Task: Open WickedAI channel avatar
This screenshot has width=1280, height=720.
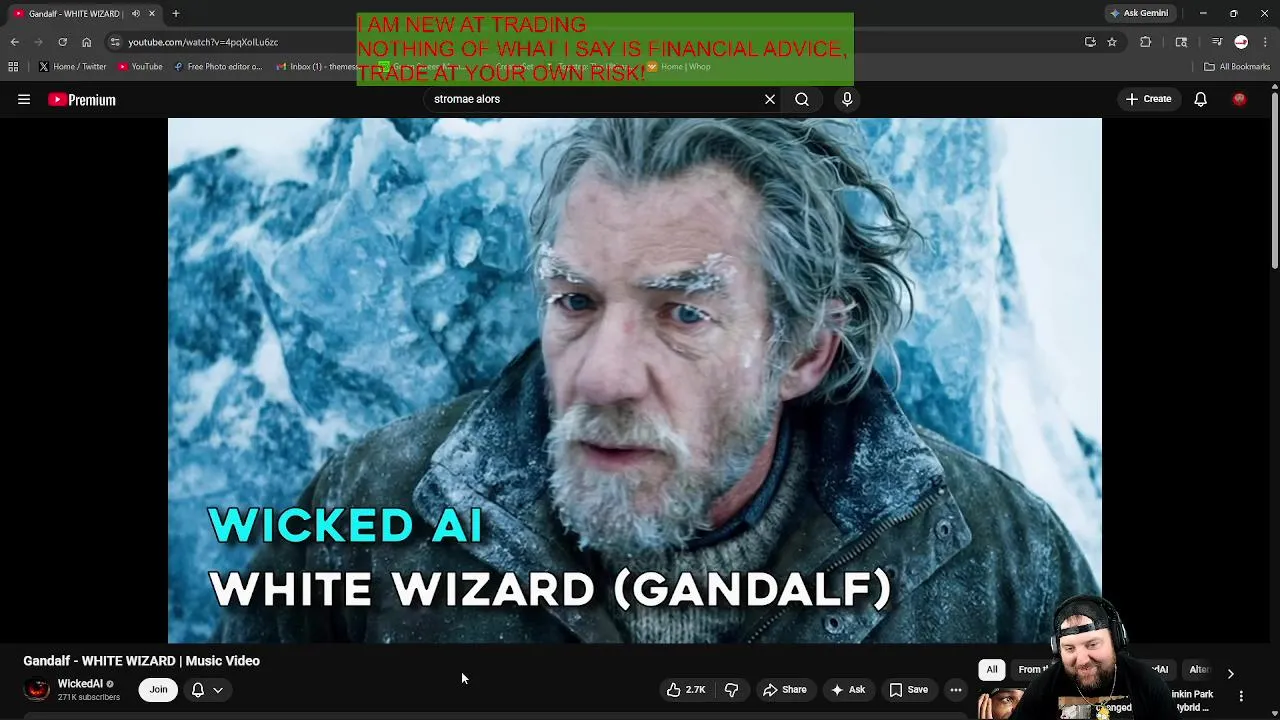Action: pyautogui.click(x=37, y=690)
